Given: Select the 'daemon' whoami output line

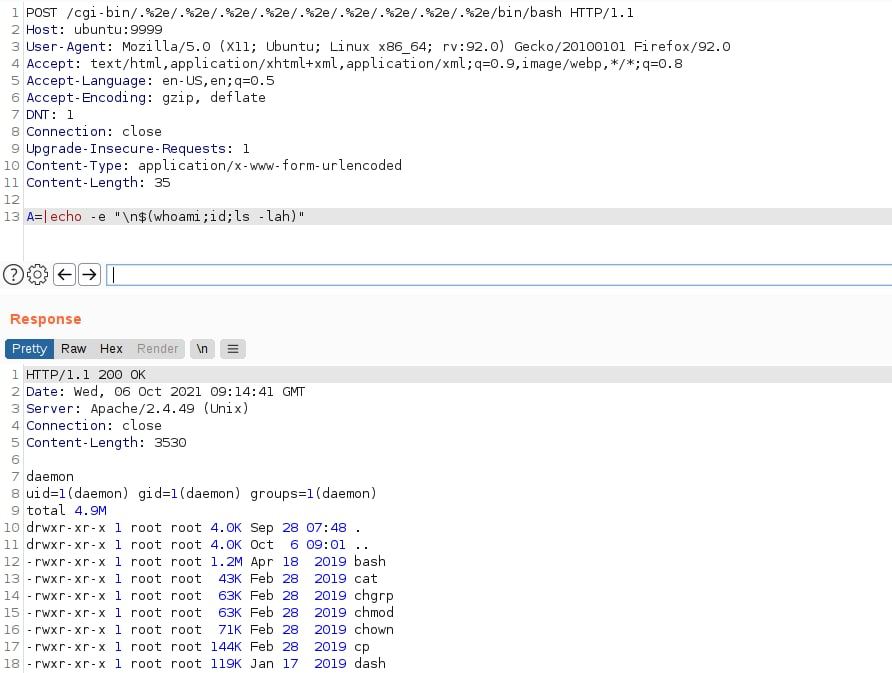Looking at the screenshot, I should click(50, 477).
